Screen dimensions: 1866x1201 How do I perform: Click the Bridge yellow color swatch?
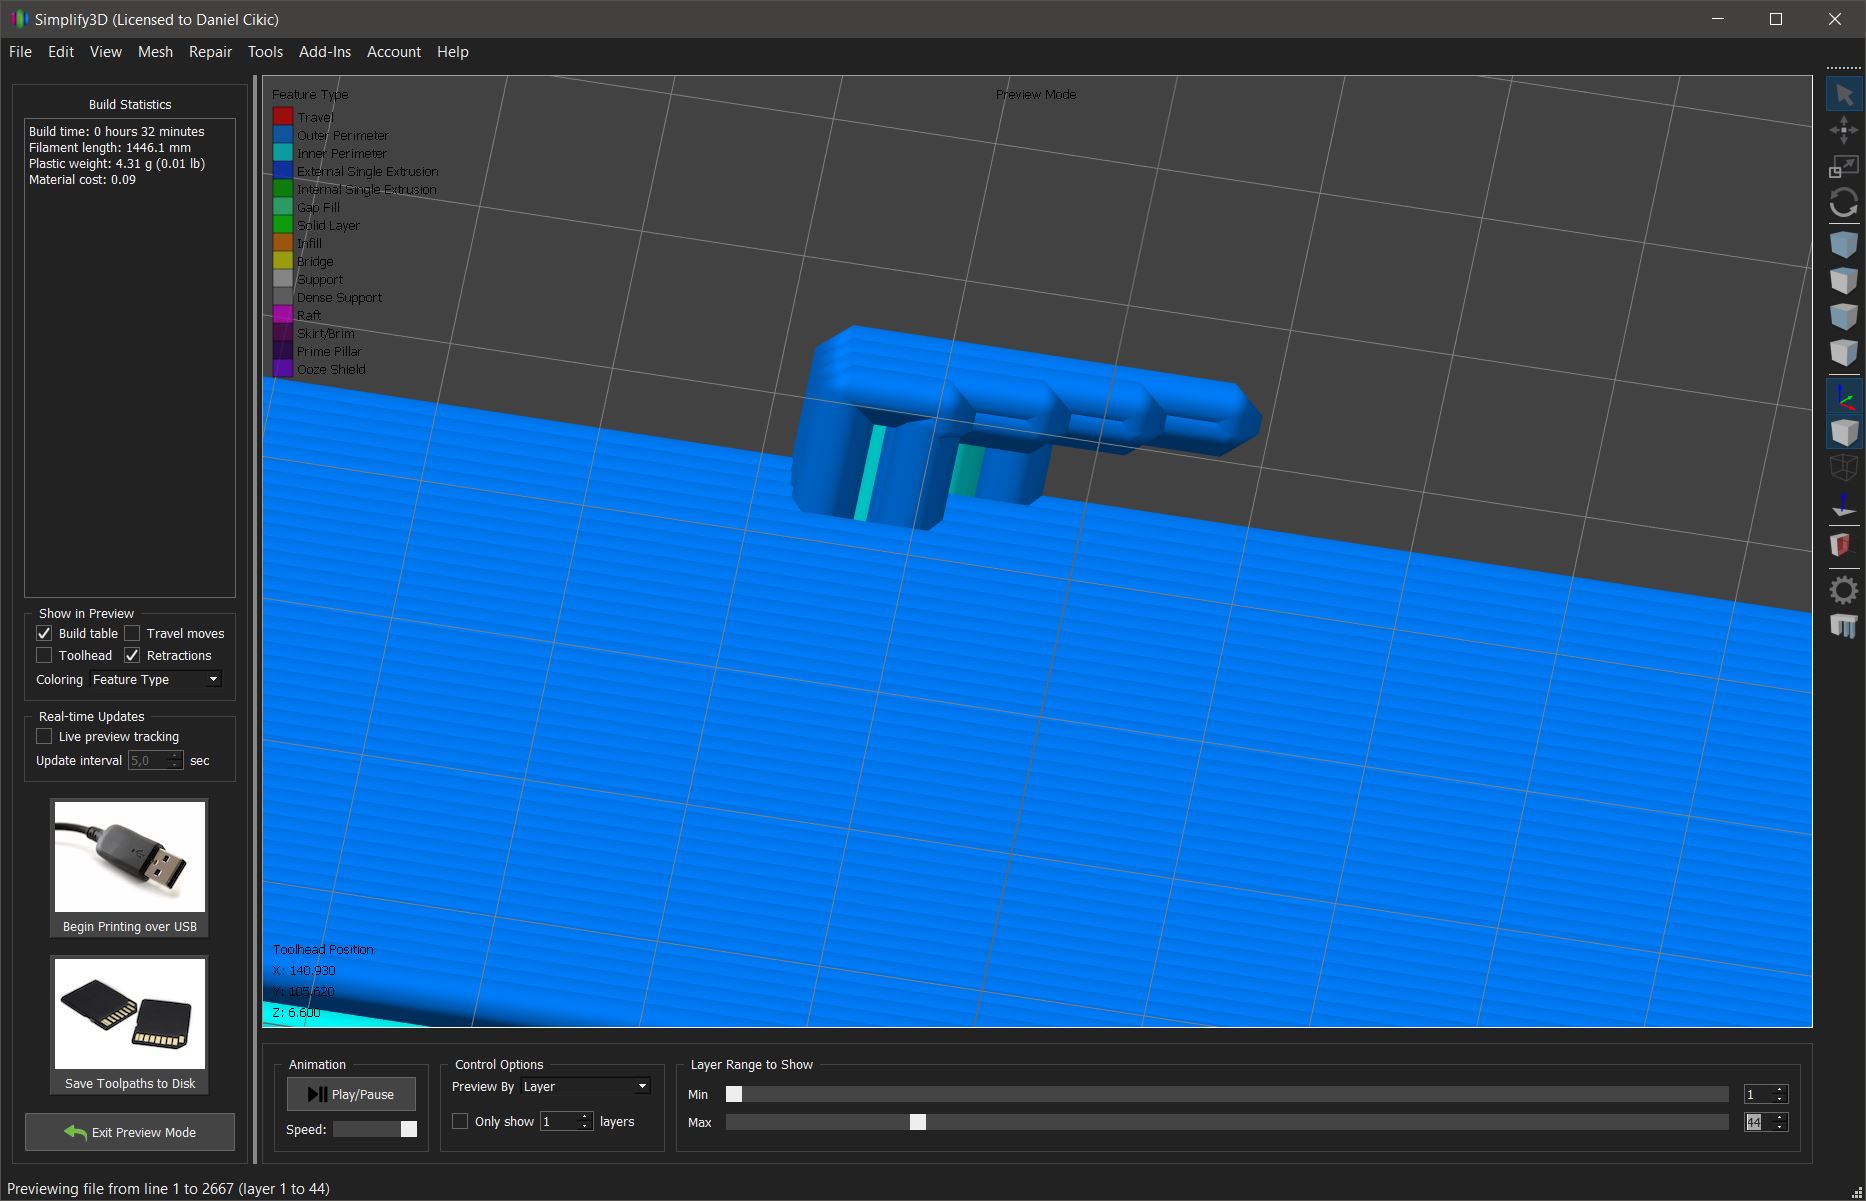[x=283, y=260]
